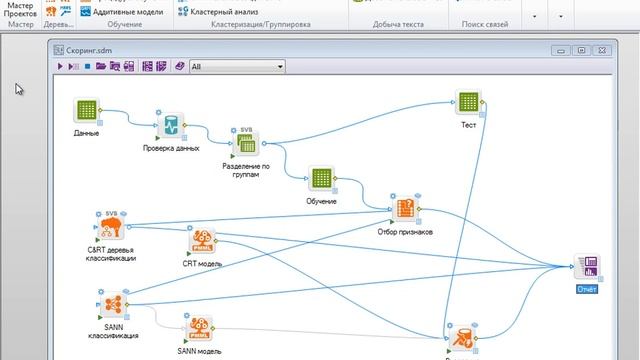The image size is (640, 360).
Task: Click Аддитивные модели in the ribbon
Action: click(122, 12)
